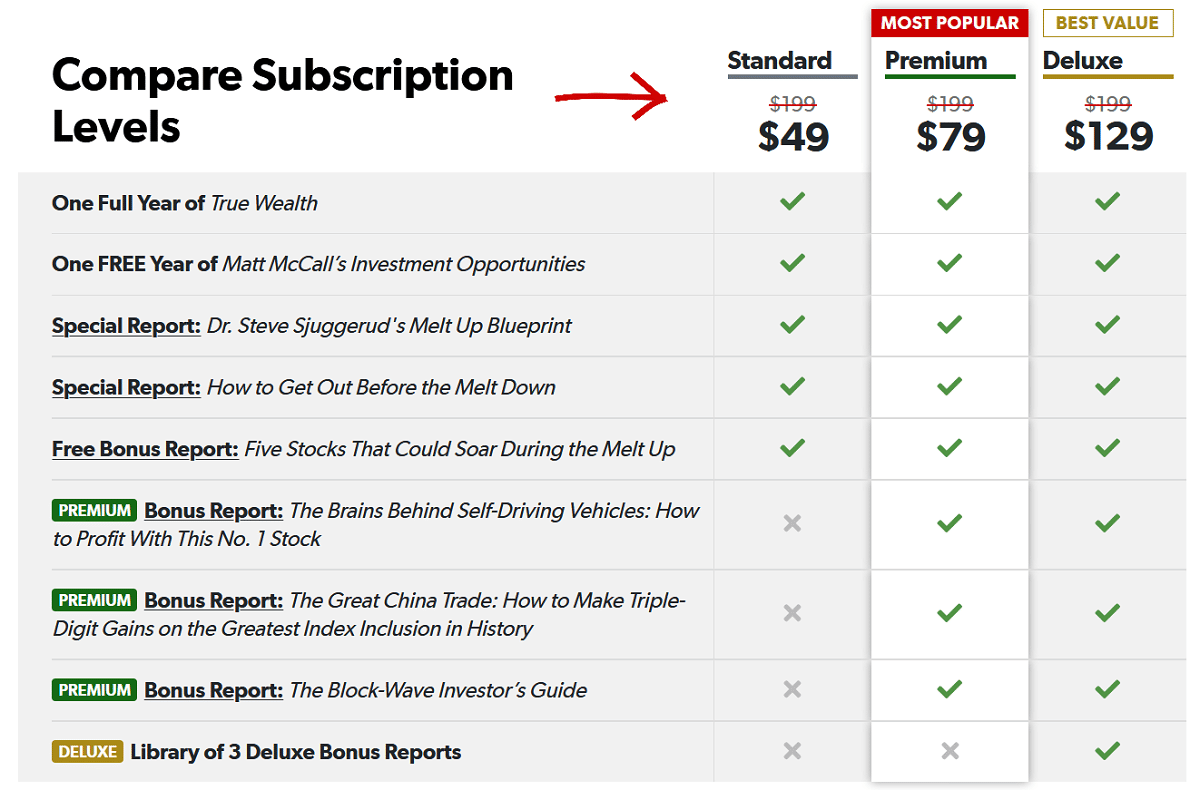Image resolution: width=1200 pixels, height=790 pixels.
Task: Click the Deluxe checkmark for Great China Trade row
Action: click(1107, 613)
